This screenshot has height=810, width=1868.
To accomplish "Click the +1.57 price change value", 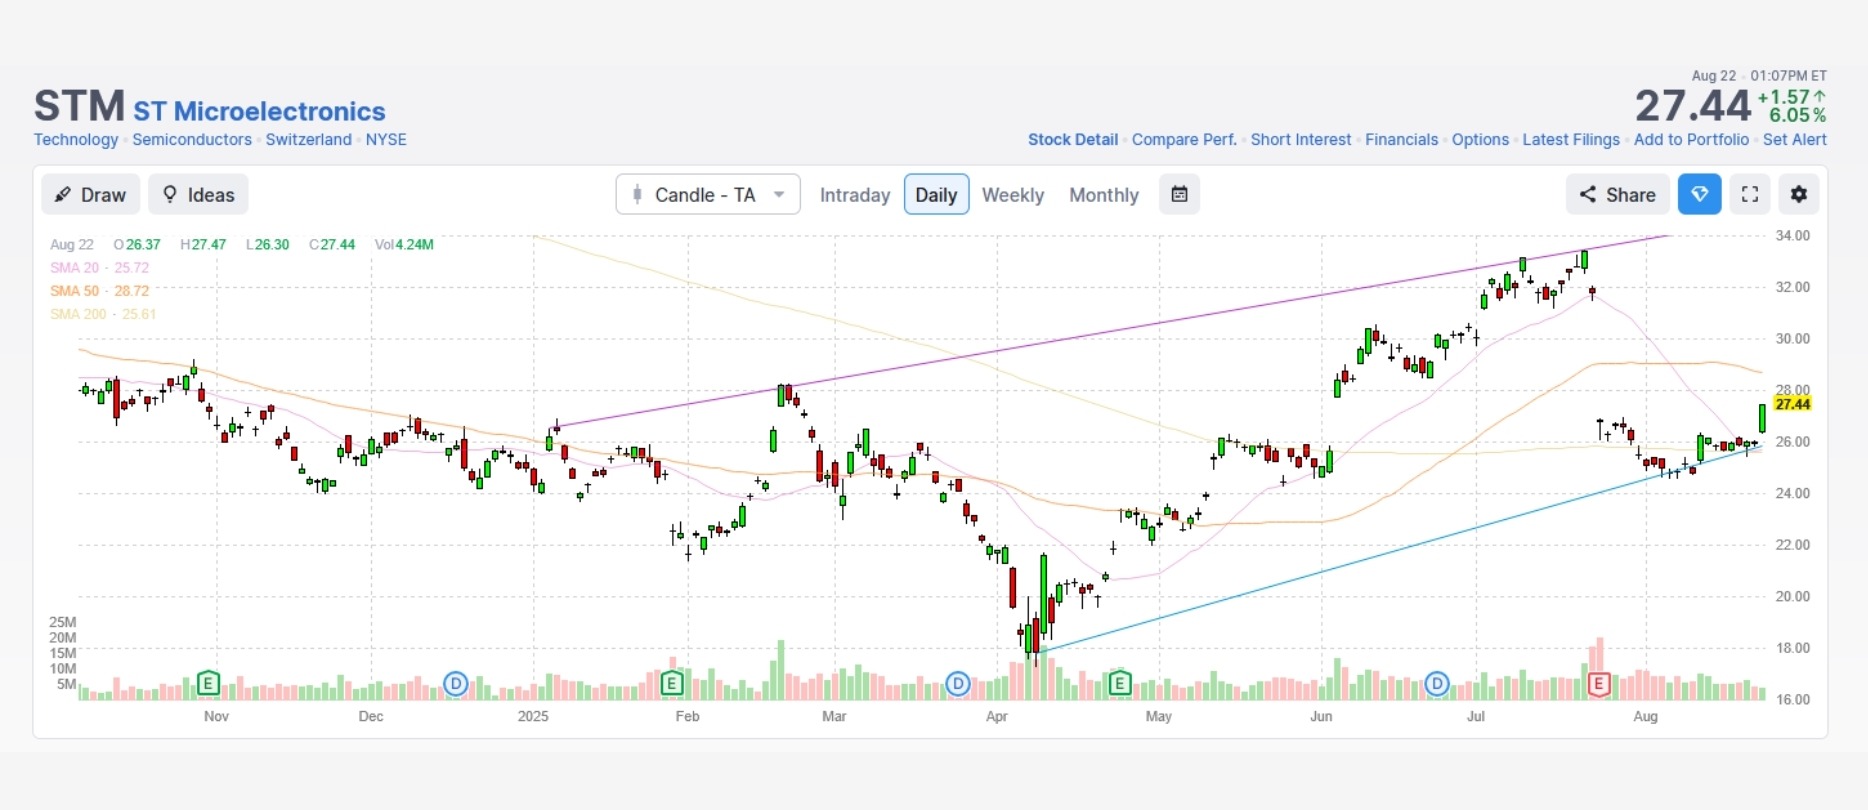I will (1792, 97).
